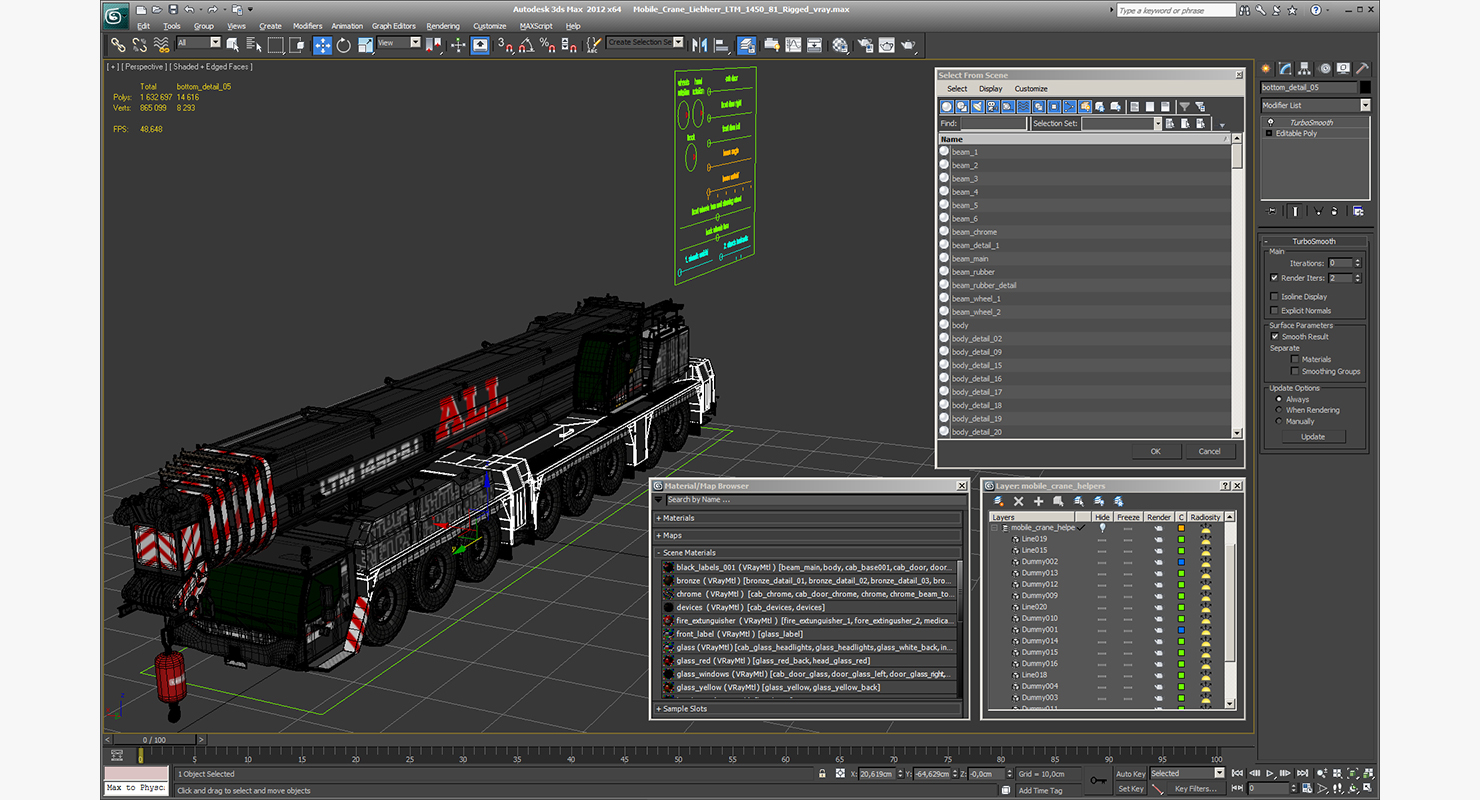1480x800 pixels.
Task: Open the Modifier List dropdown
Action: [1365, 105]
